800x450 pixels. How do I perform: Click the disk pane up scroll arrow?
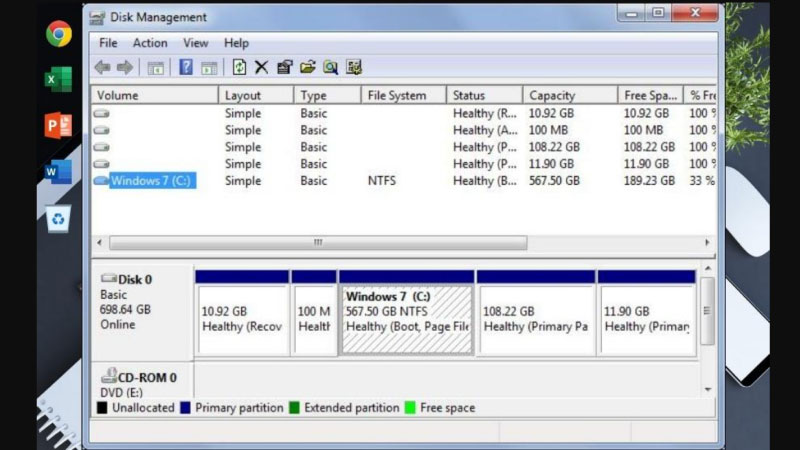click(708, 268)
